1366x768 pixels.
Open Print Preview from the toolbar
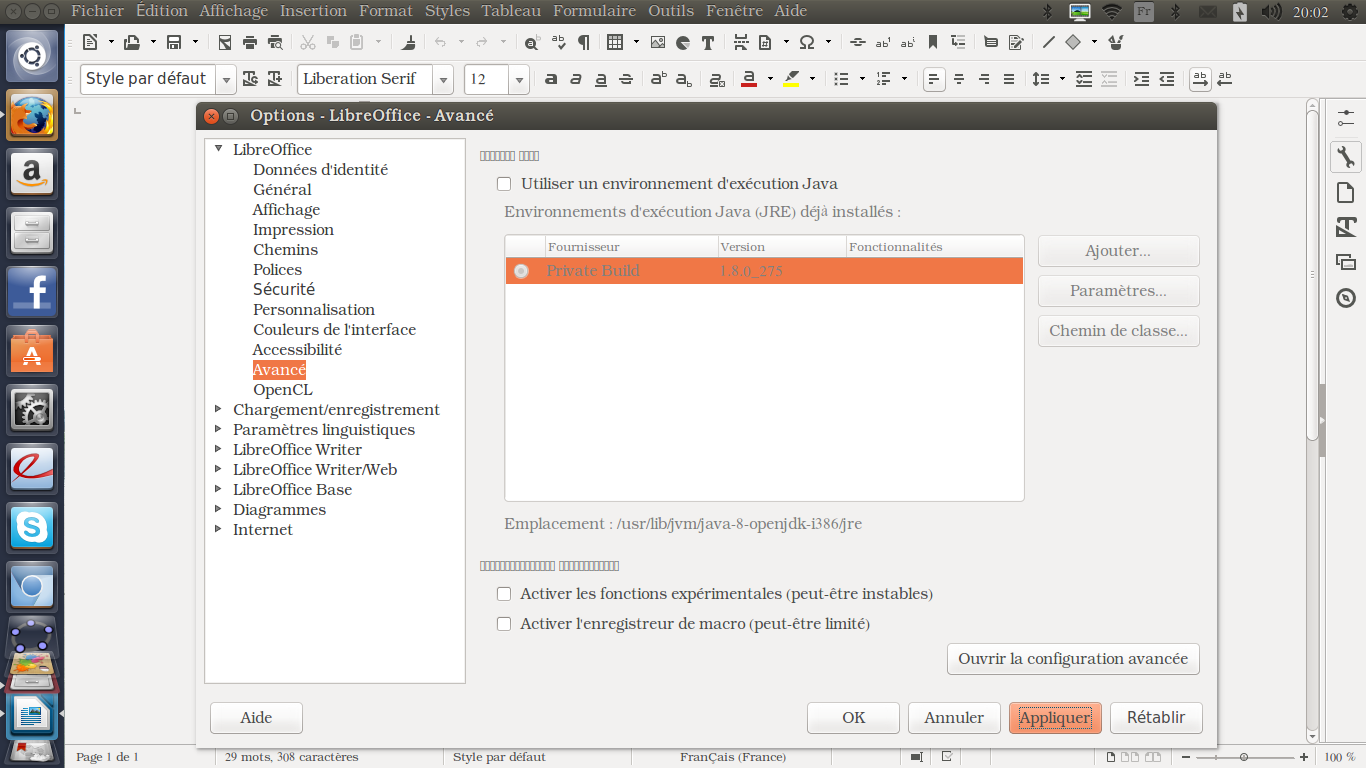[x=274, y=42]
